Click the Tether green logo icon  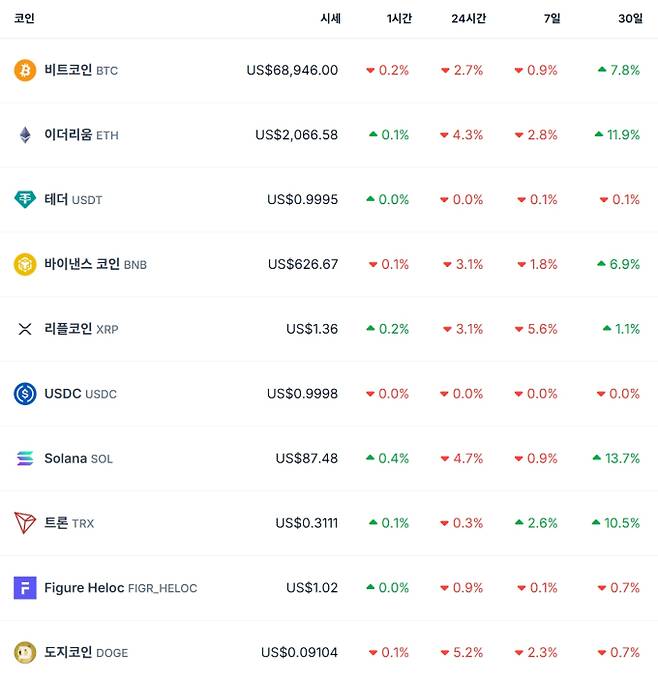pos(25,199)
